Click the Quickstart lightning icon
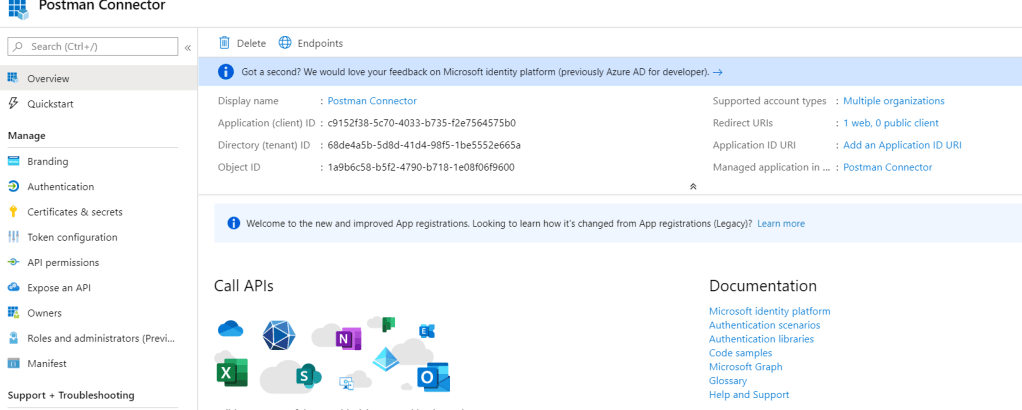 14,104
